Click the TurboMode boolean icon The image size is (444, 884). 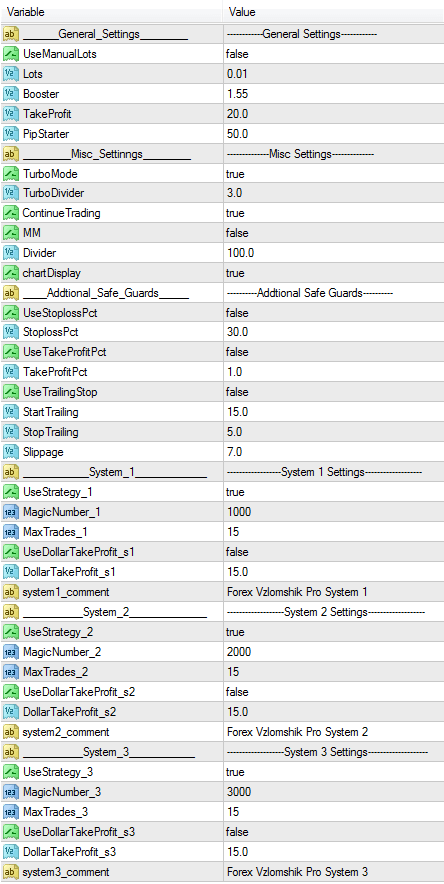pos(11,174)
